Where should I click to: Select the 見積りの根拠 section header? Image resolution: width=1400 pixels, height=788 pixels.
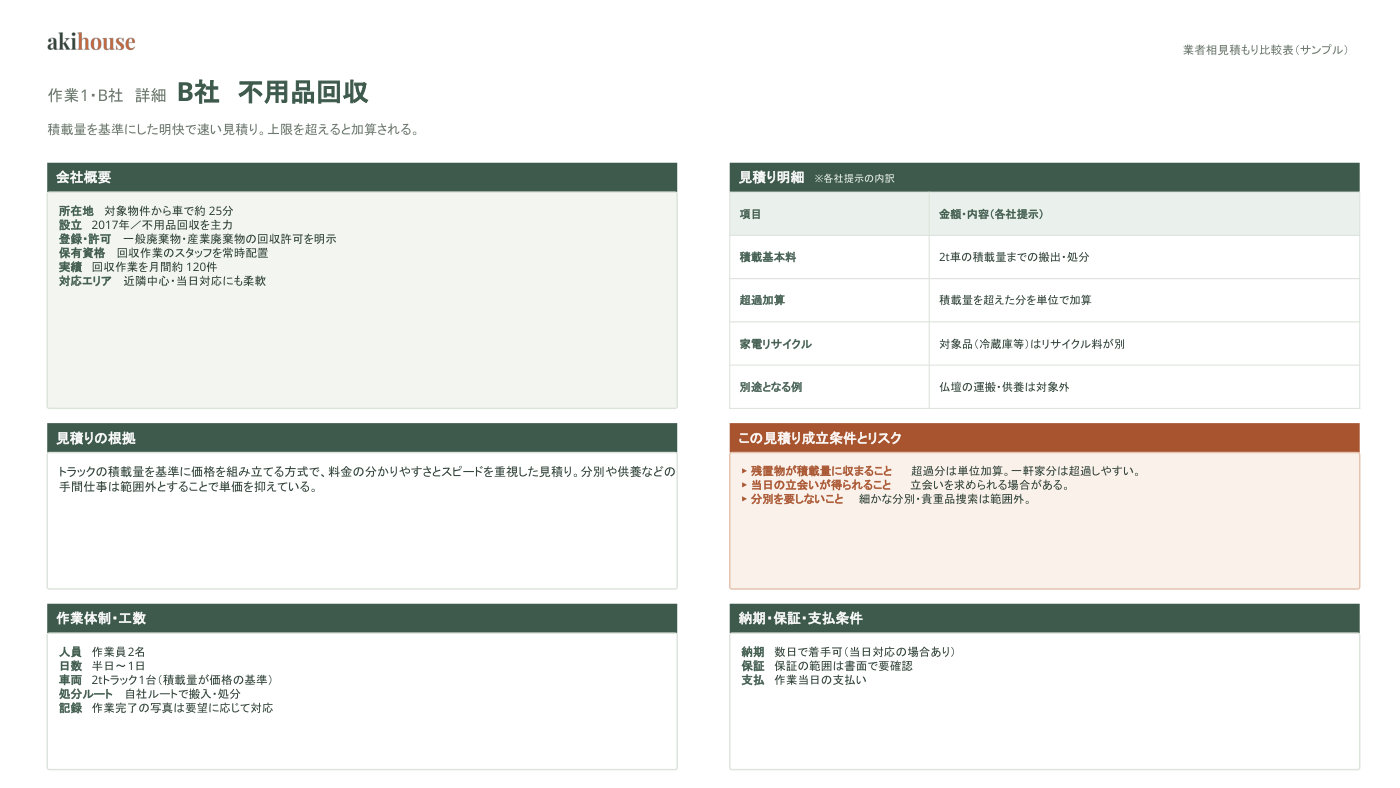(362, 438)
